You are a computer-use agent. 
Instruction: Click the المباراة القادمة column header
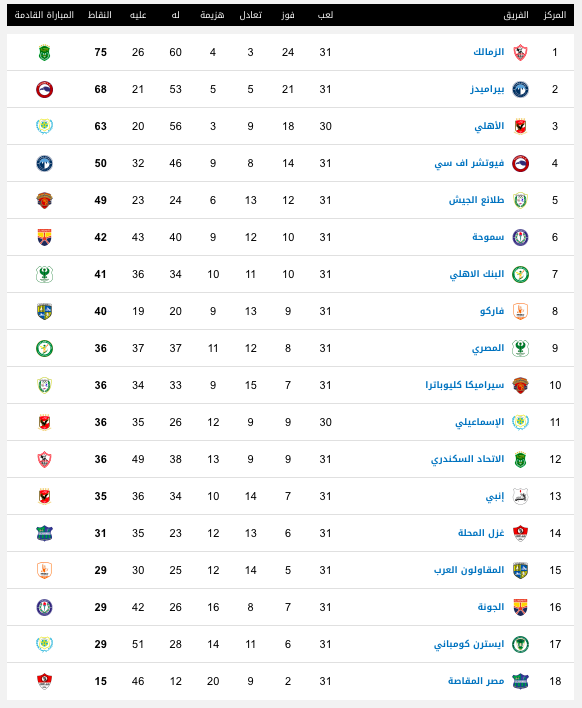(x=44, y=15)
